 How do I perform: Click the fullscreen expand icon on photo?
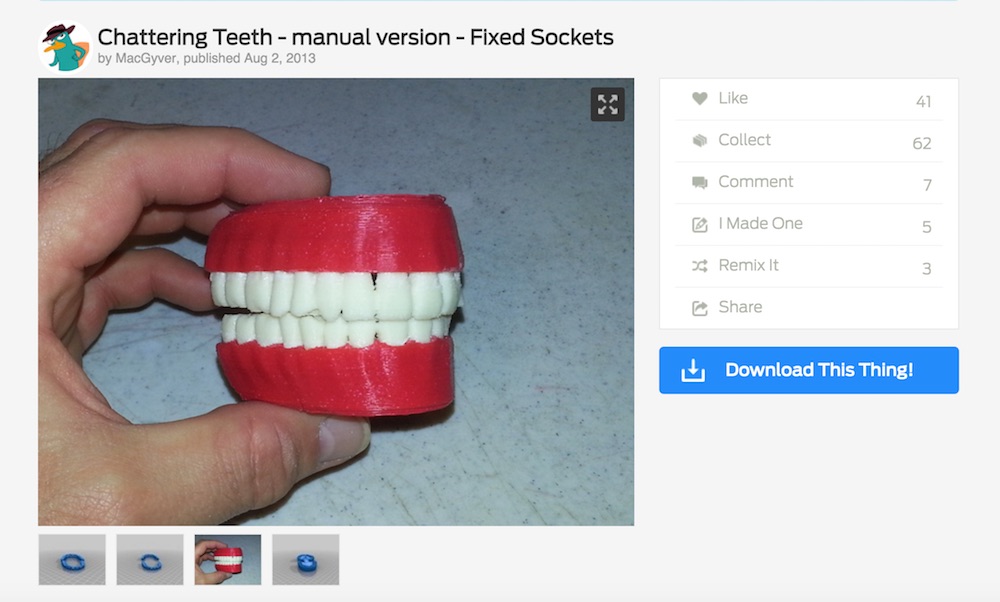[607, 105]
